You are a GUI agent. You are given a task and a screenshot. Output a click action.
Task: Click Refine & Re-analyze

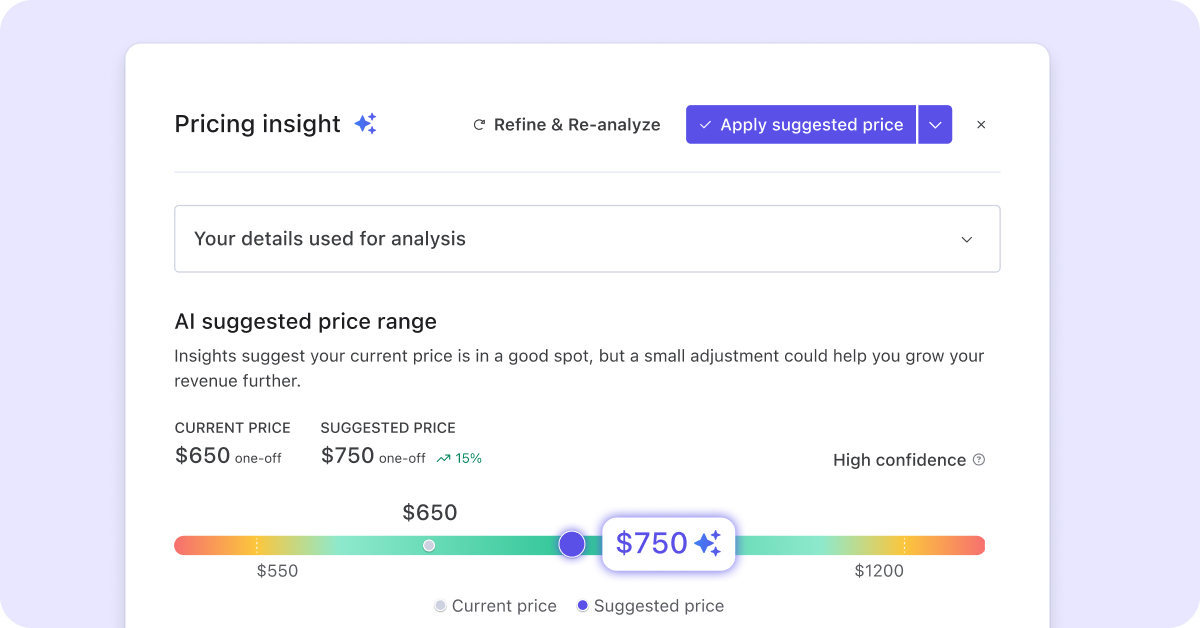[x=566, y=125]
